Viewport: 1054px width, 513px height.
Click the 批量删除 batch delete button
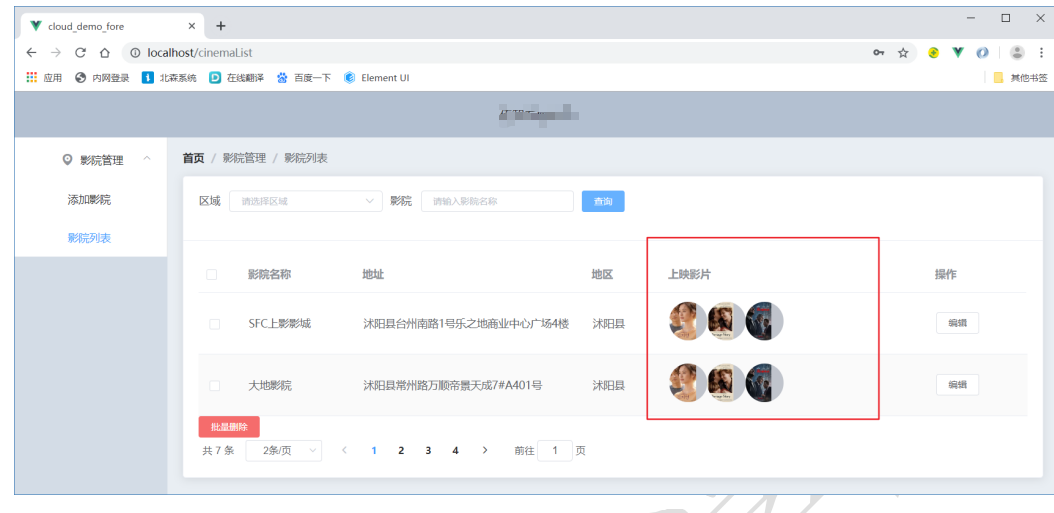click(x=229, y=427)
